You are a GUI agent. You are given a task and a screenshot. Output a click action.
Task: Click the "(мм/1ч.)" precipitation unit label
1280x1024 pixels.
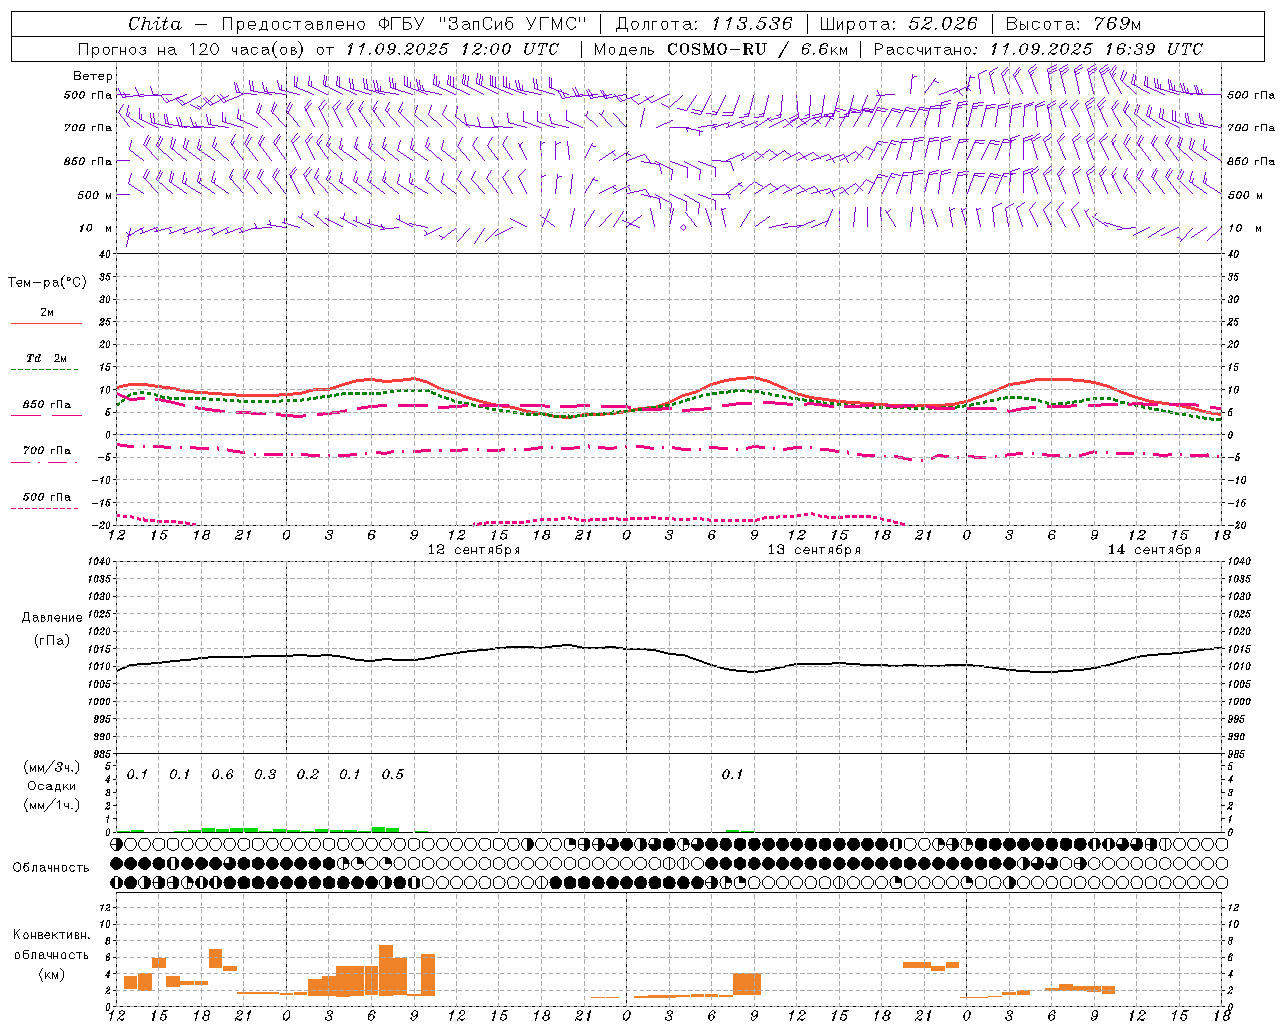pos(51,805)
